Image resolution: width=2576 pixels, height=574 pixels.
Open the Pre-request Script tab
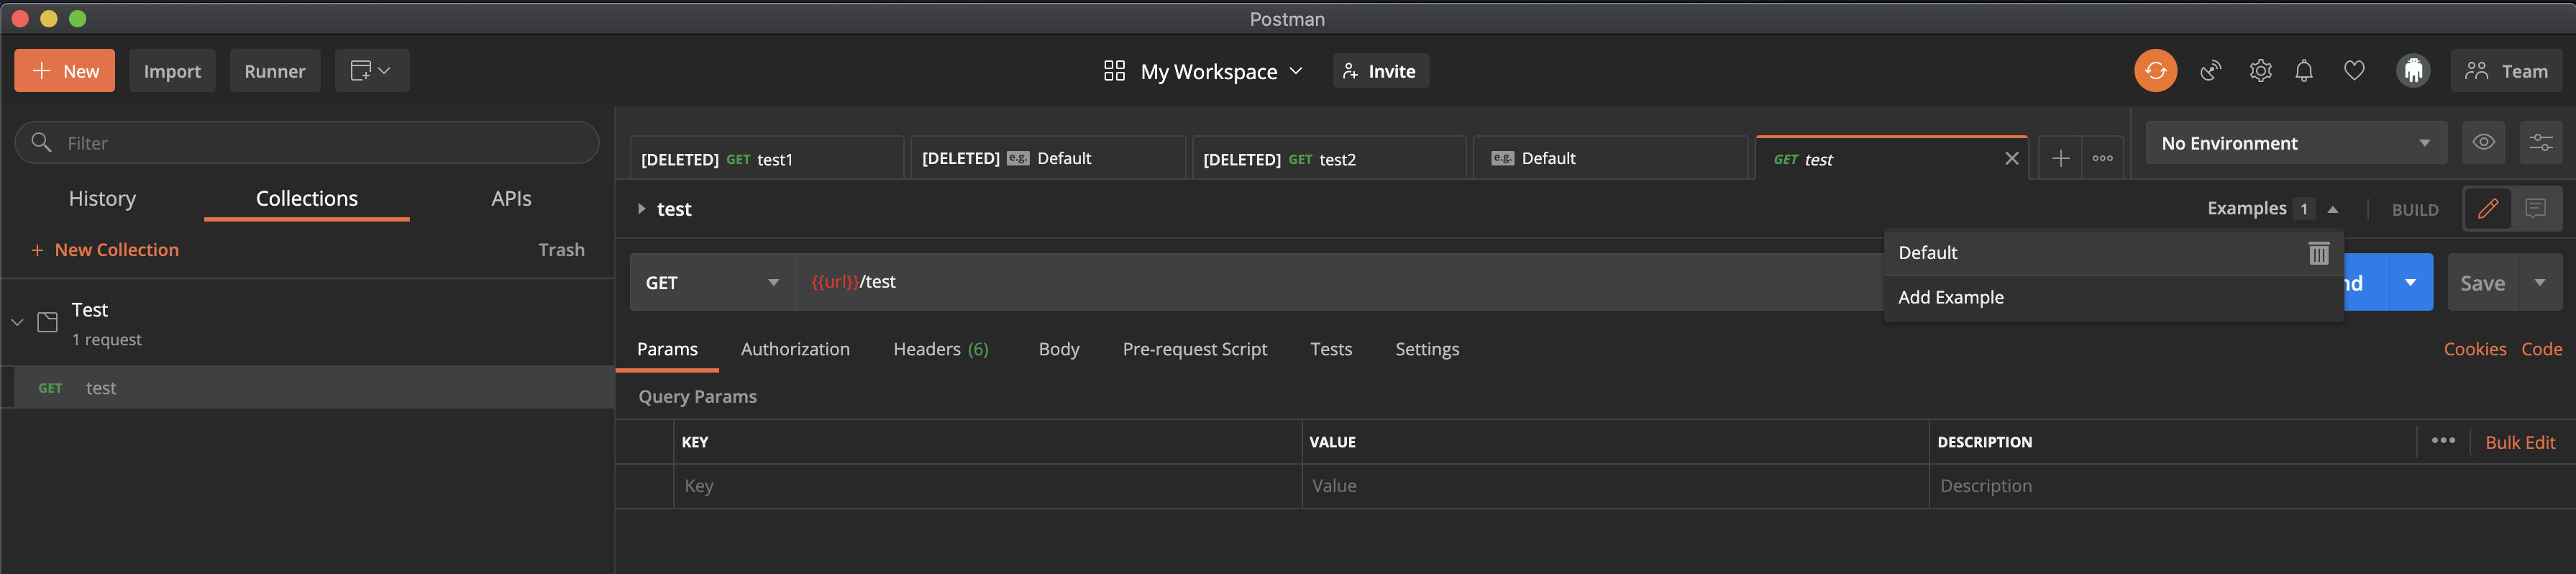1194,349
